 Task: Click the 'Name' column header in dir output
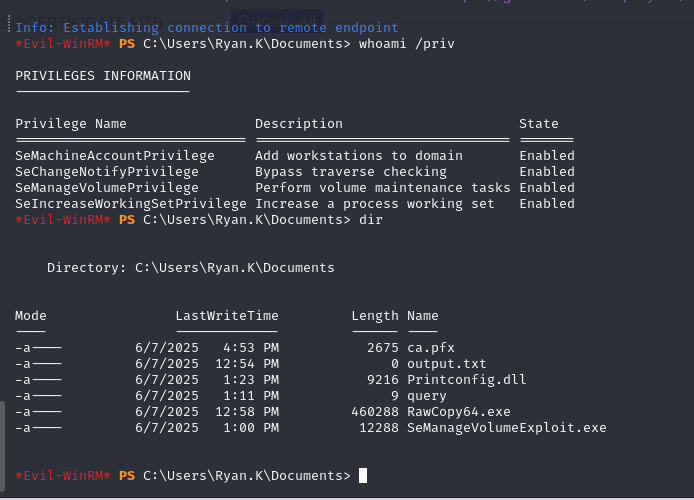click(x=423, y=315)
